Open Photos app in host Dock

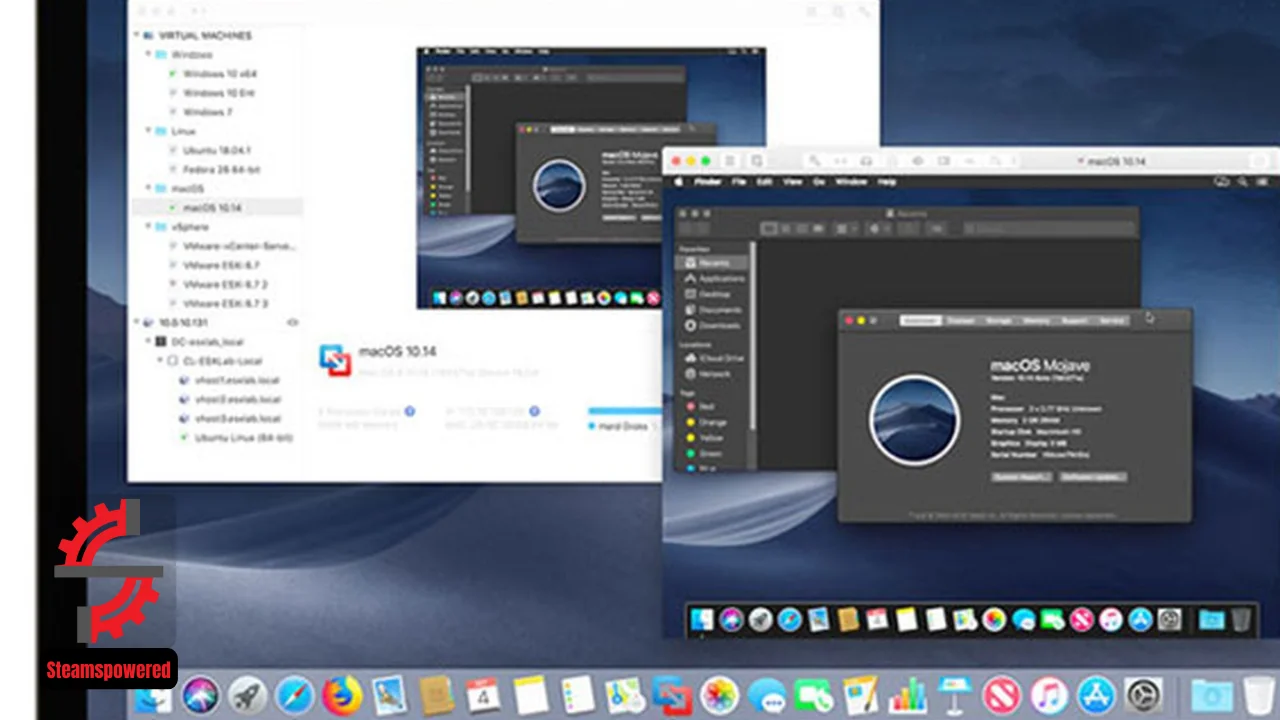719,694
